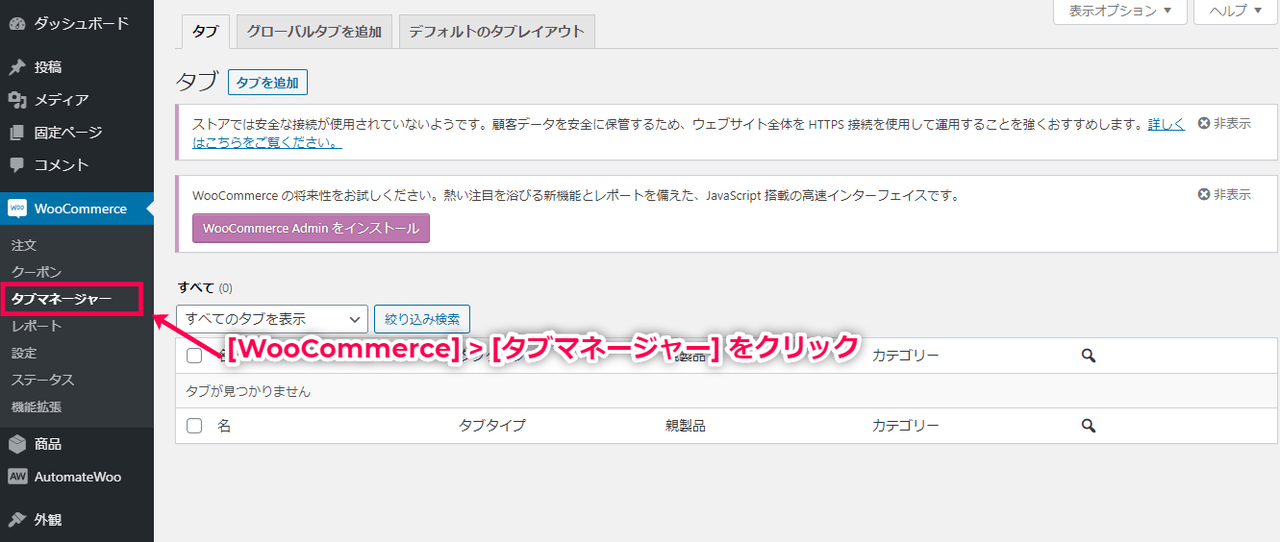This screenshot has width=1280, height=542.
Task: Click the タブが見つかりません row text
Action: pos(249,391)
